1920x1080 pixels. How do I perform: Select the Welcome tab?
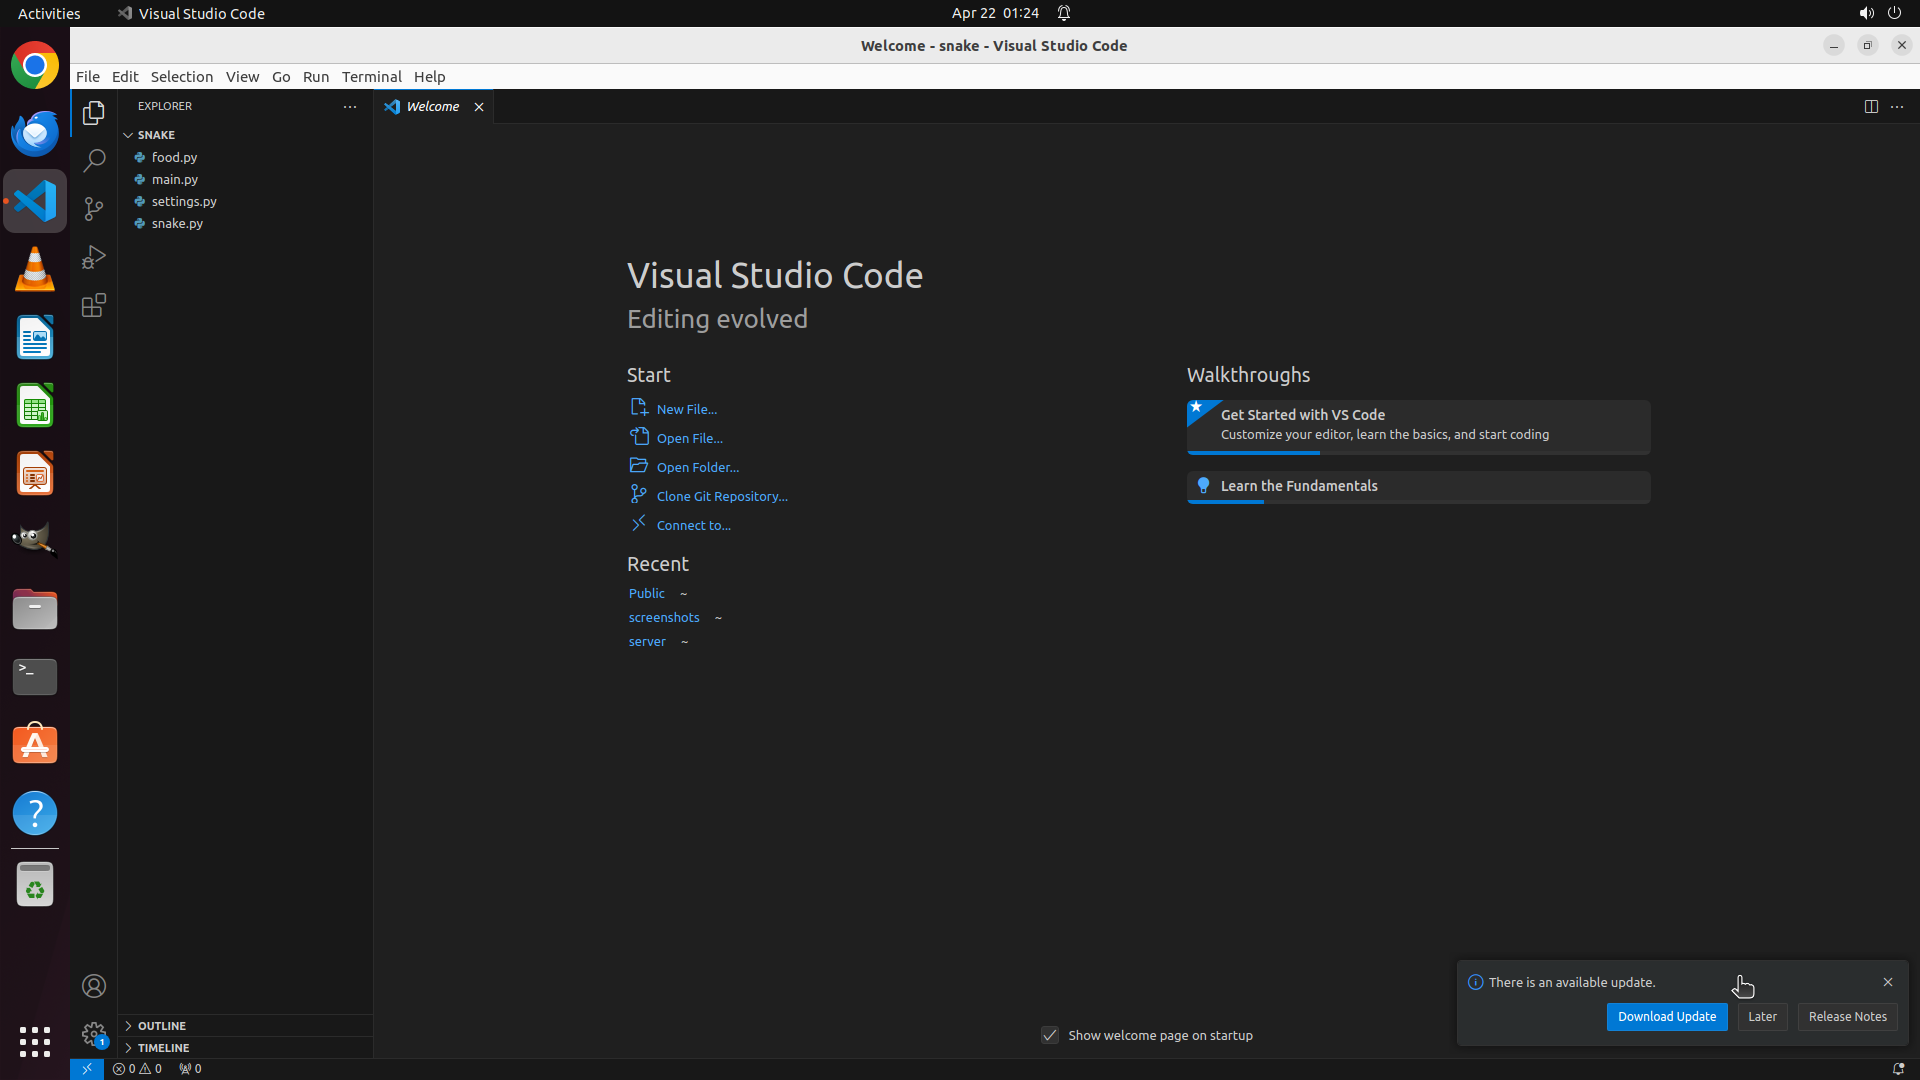[432, 106]
